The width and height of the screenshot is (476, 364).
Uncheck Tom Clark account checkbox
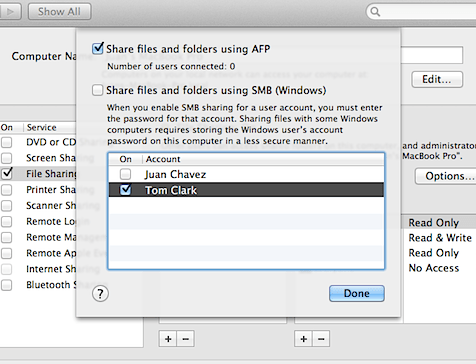coord(126,190)
